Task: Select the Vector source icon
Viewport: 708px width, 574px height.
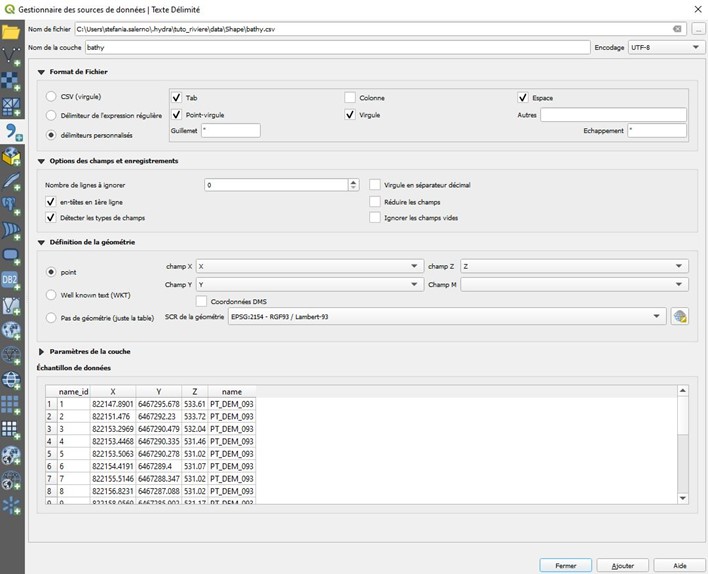Action: click(11, 56)
